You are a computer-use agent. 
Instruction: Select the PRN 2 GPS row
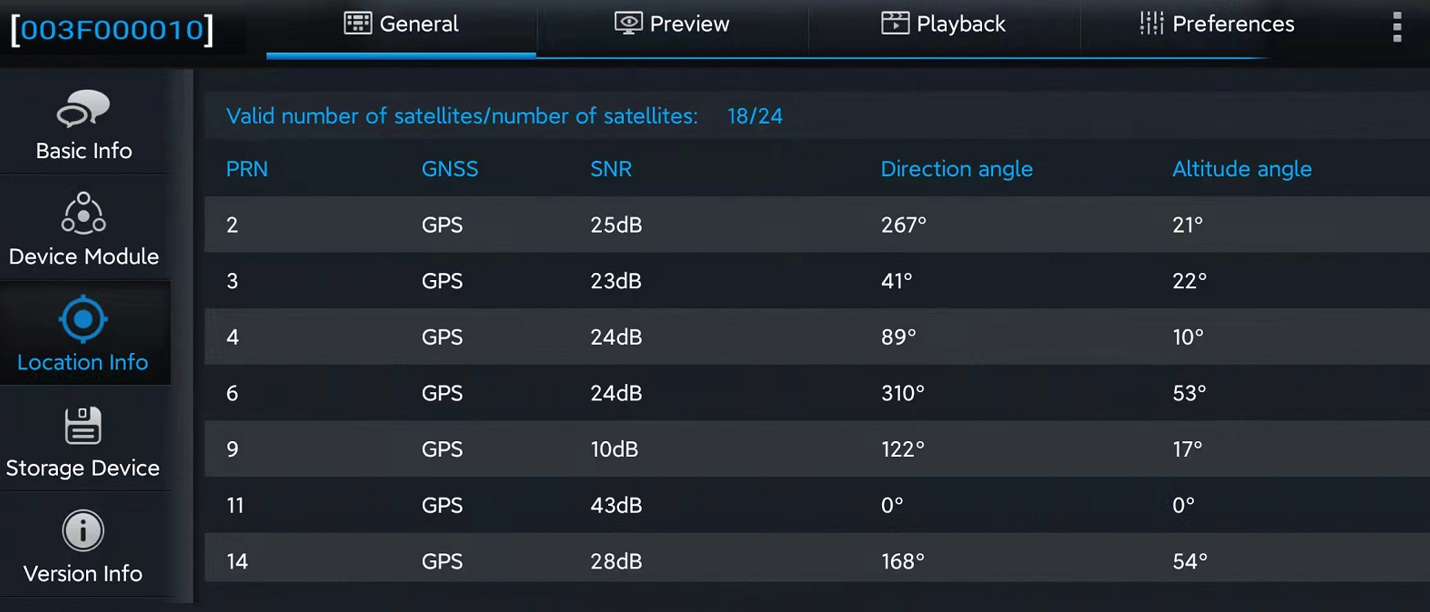pyautogui.click(x=817, y=225)
